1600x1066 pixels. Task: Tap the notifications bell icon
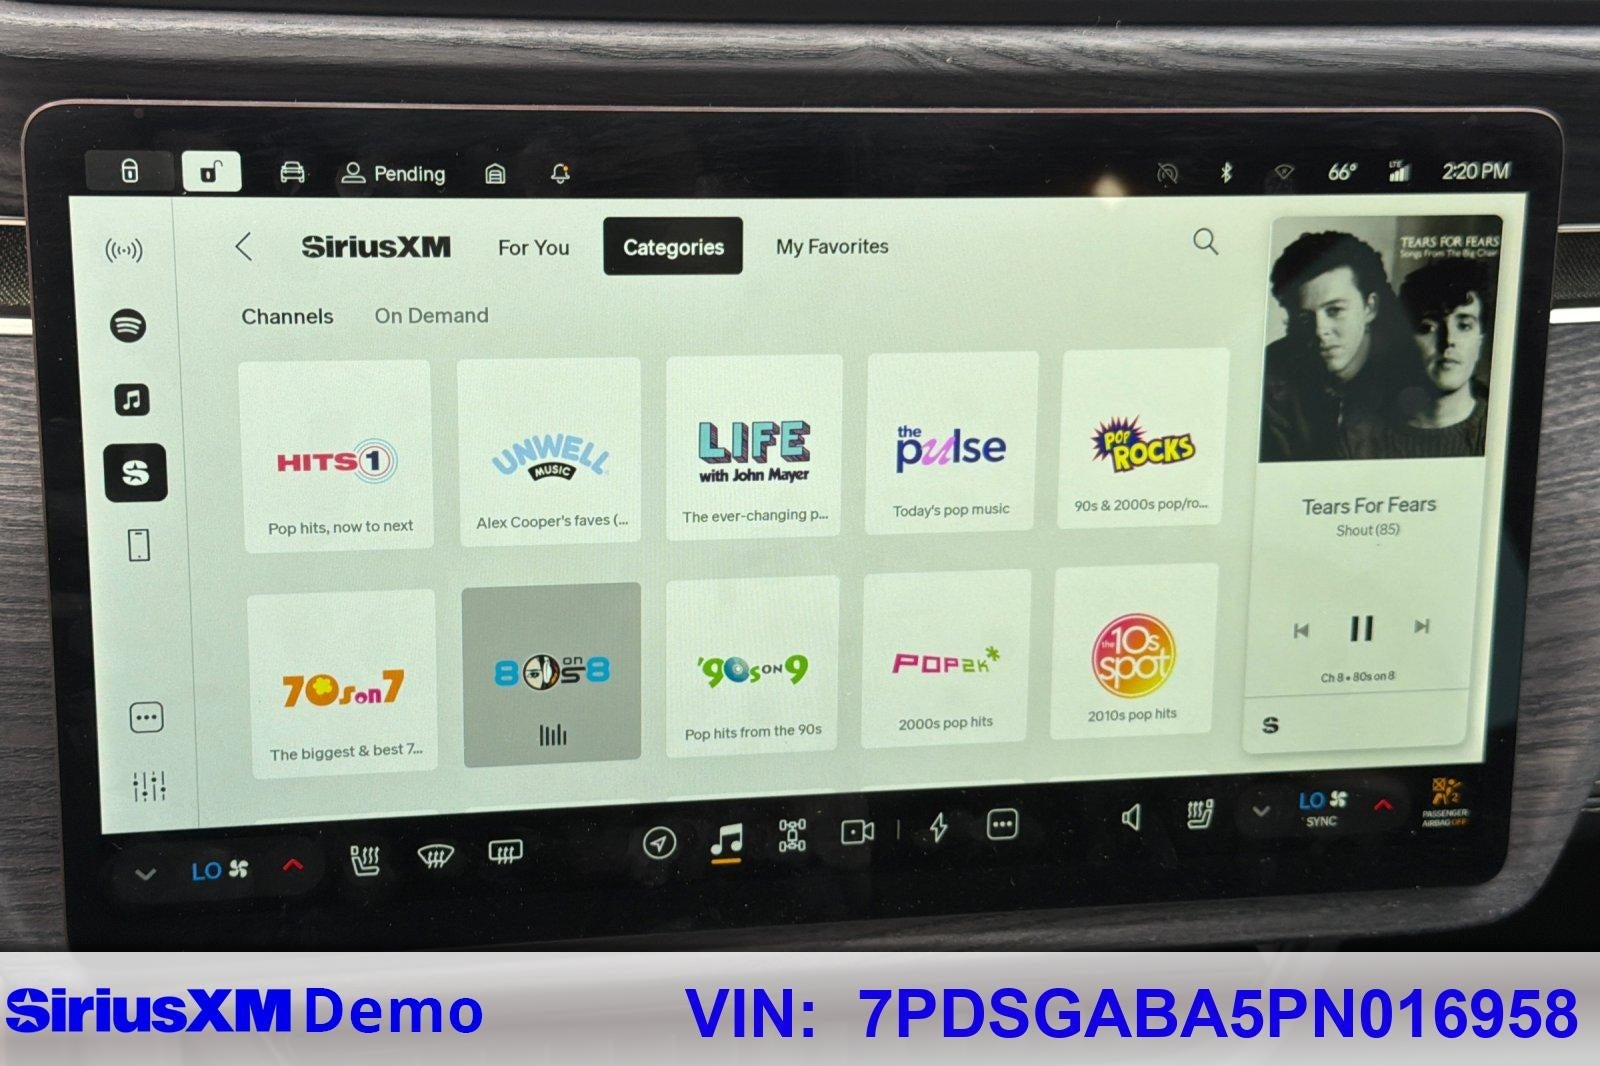pyautogui.click(x=560, y=174)
